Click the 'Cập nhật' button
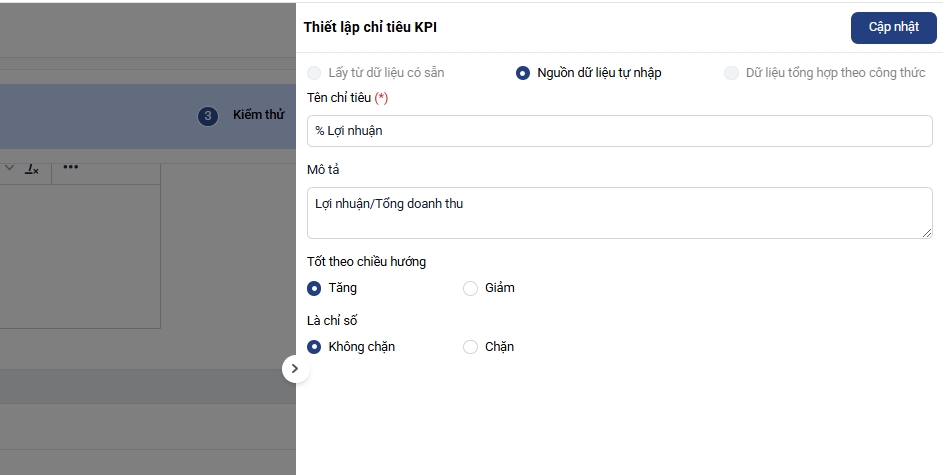943x475 pixels. (893, 28)
